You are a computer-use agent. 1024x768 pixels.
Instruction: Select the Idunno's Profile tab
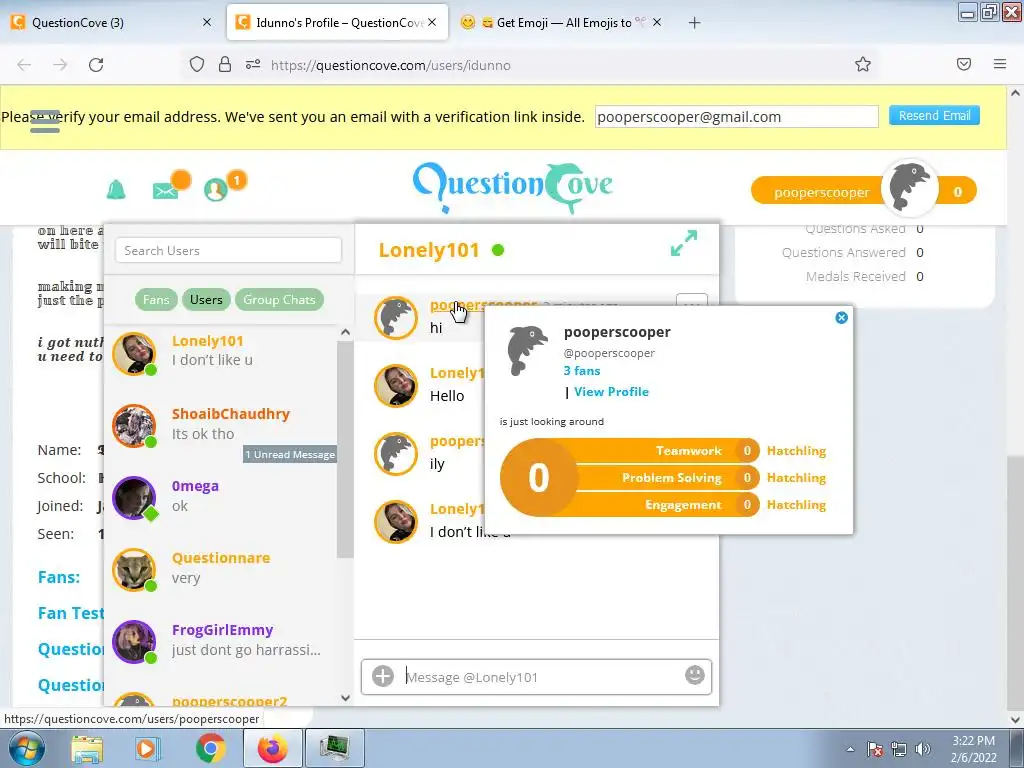pyautogui.click(x=337, y=23)
